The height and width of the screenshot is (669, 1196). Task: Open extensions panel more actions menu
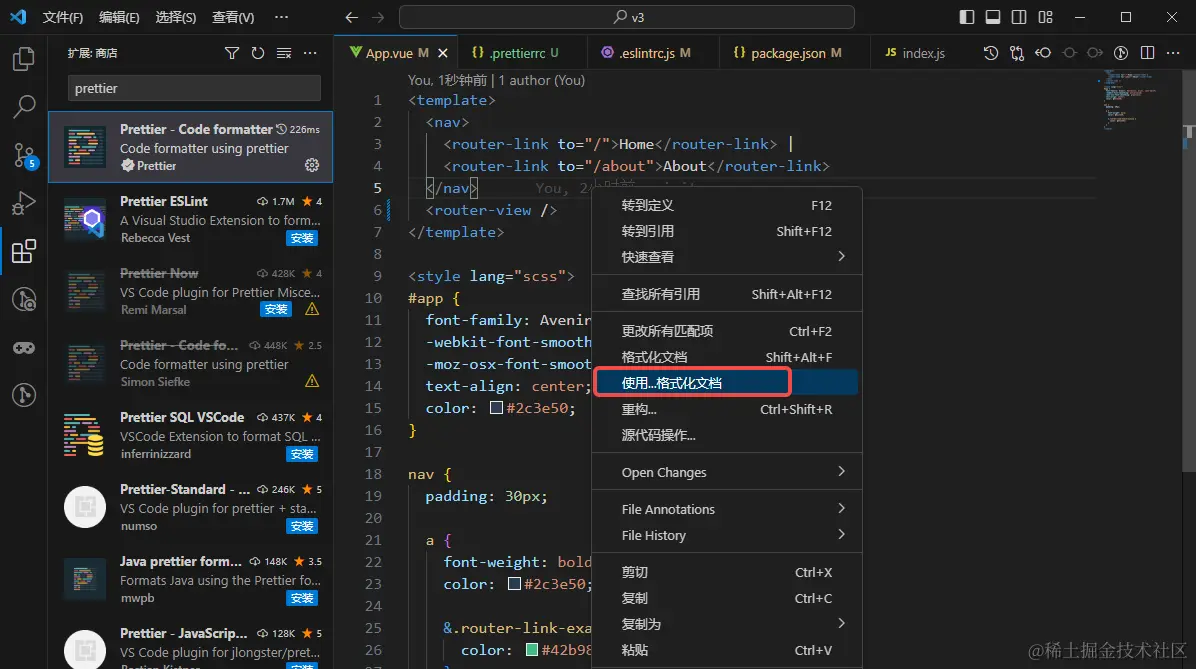click(310, 53)
